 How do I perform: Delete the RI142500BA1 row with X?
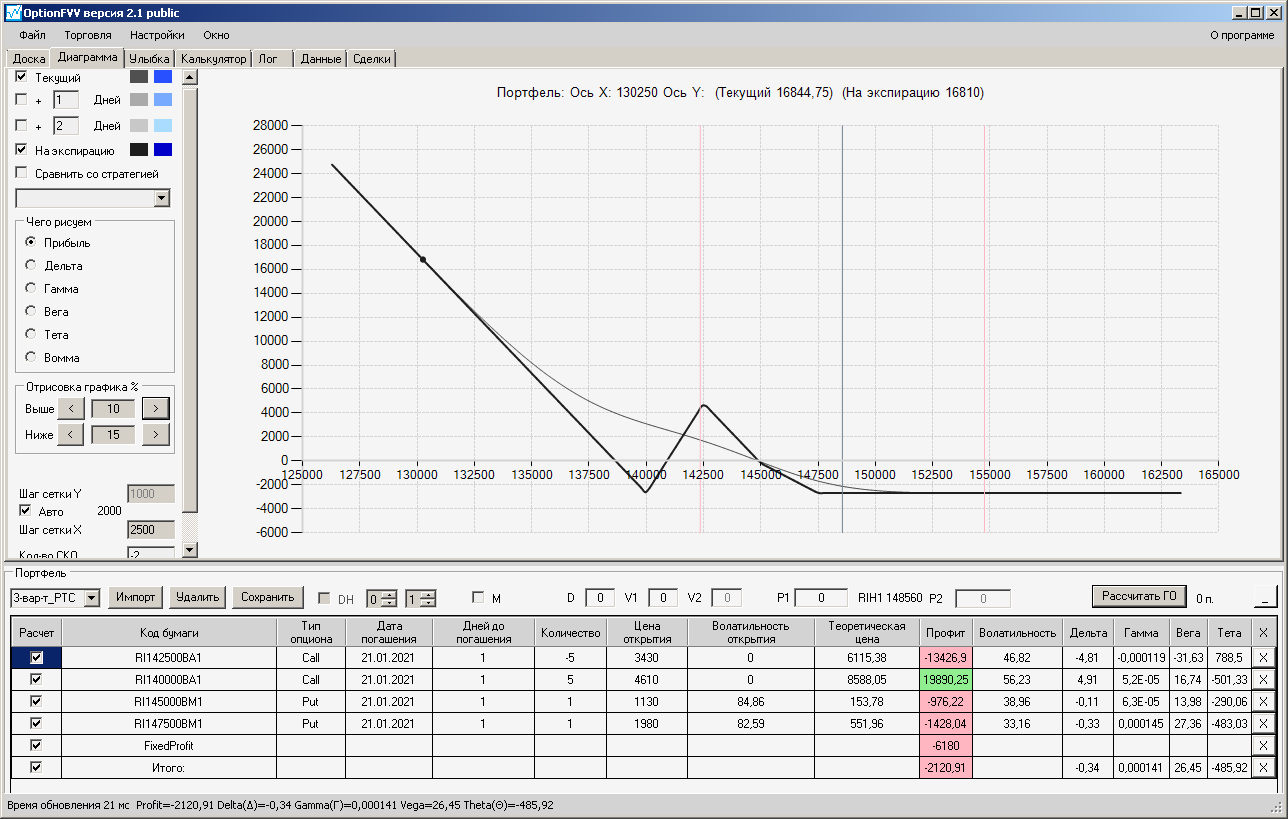tap(1263, 658)
